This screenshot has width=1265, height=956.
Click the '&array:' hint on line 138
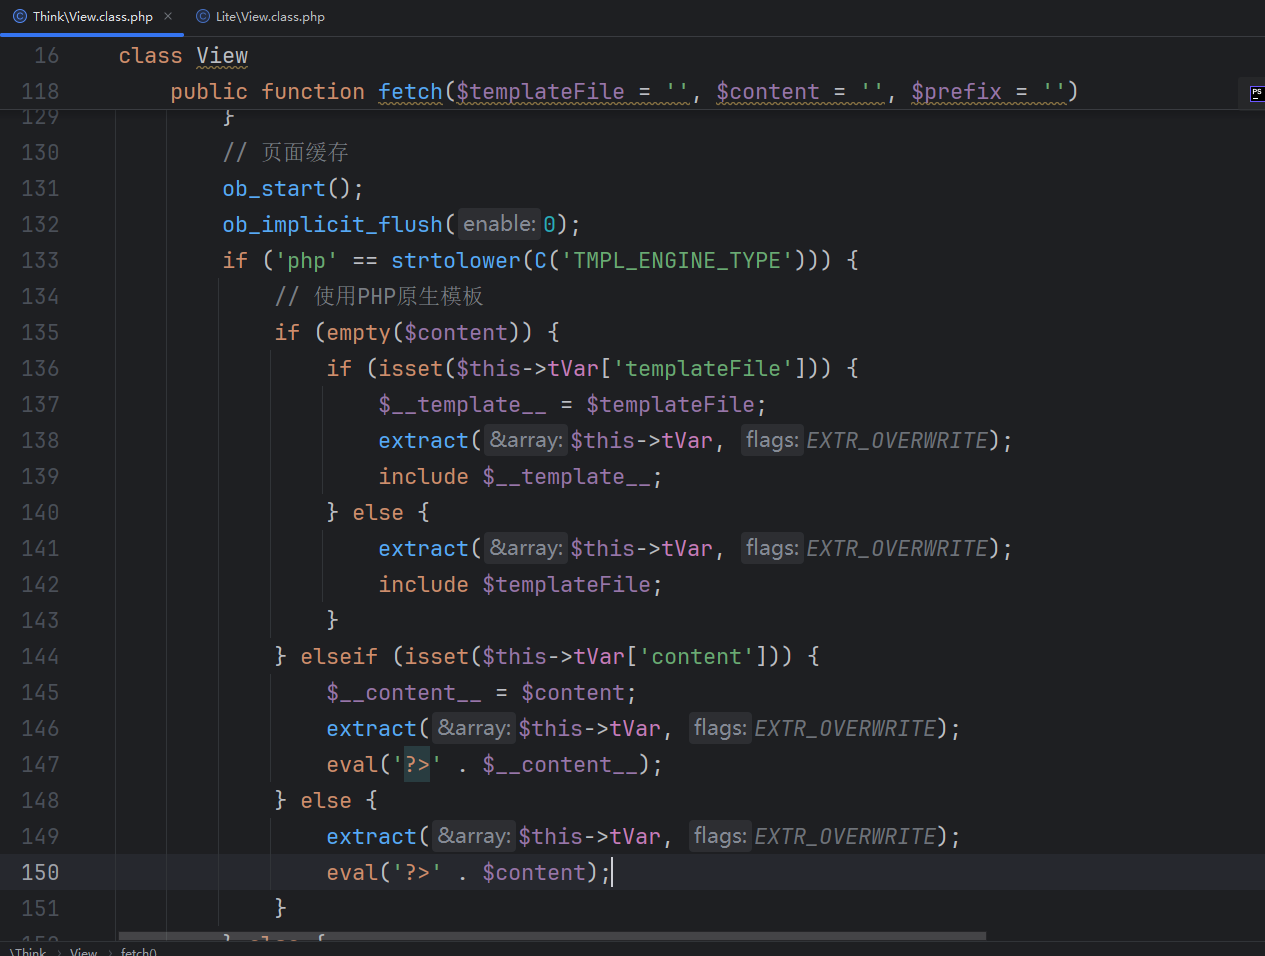click(x=525, y=440)
